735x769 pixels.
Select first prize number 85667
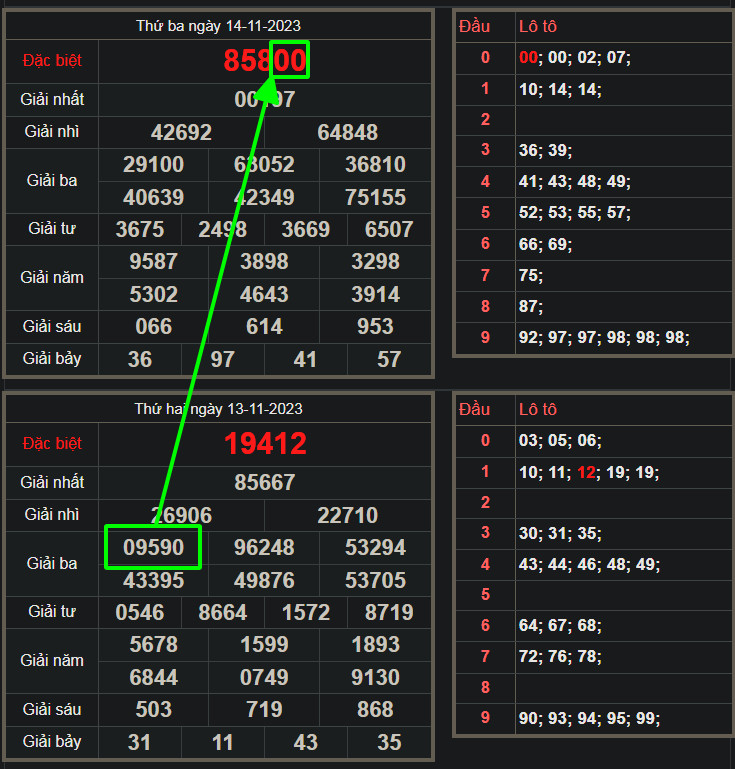coord(264,482)
